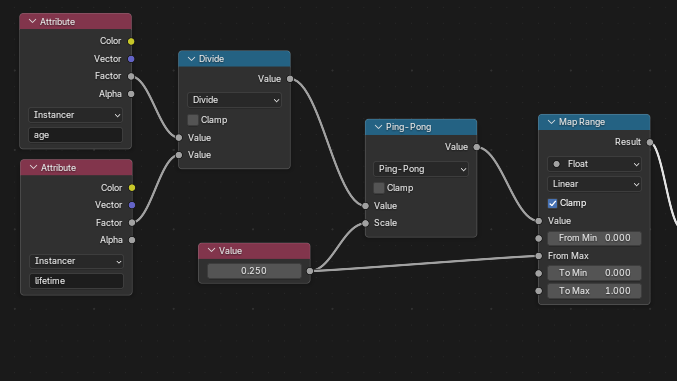Click first Value input socket of Divide
The image size is (677, 381).
(179, 137)
